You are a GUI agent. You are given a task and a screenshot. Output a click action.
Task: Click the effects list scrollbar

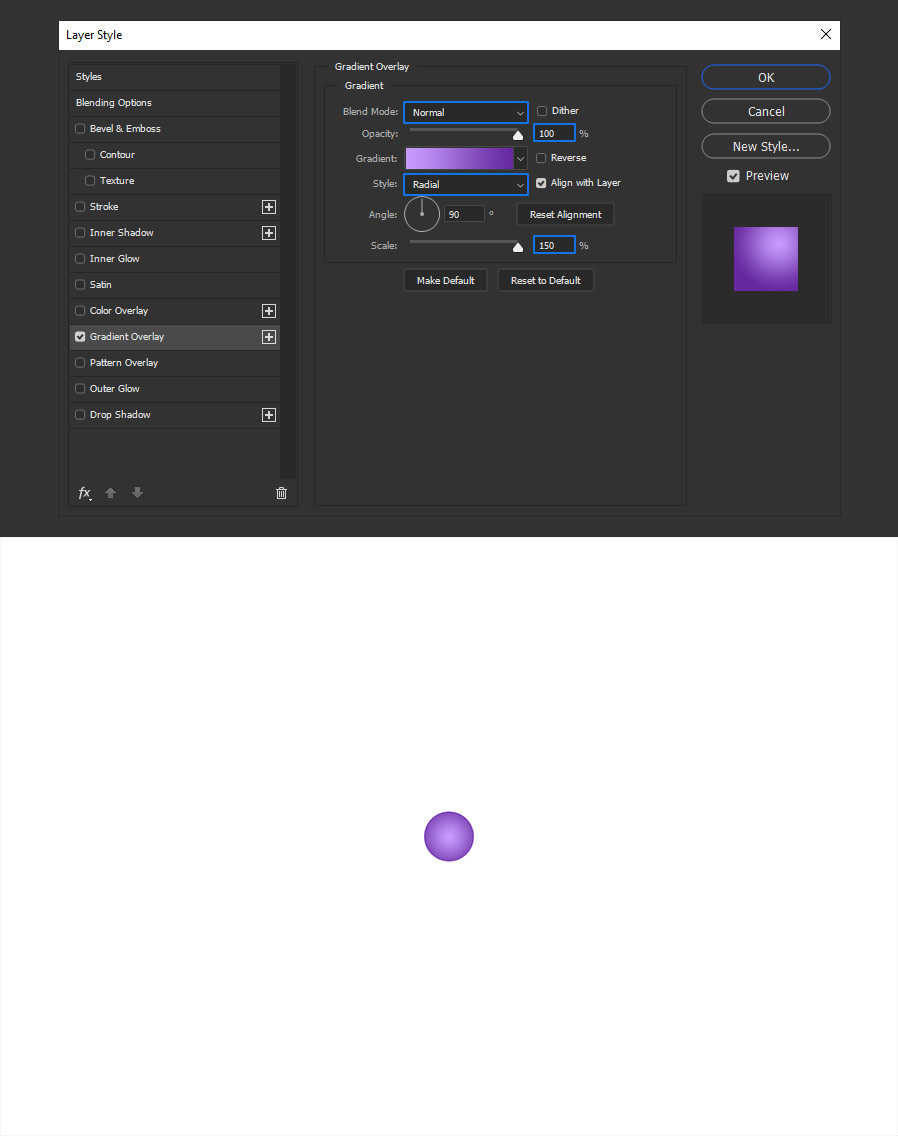click(288, 272)
